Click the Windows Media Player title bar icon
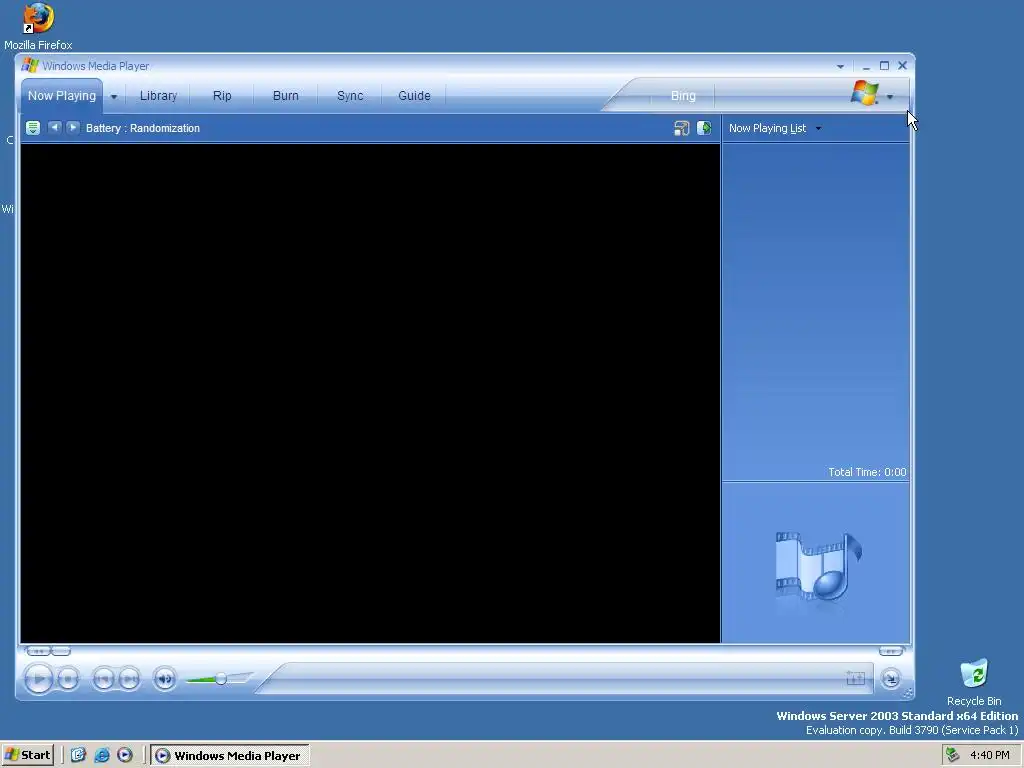Viewport: 1024px width, 768px height. click(x=29, y=65)
